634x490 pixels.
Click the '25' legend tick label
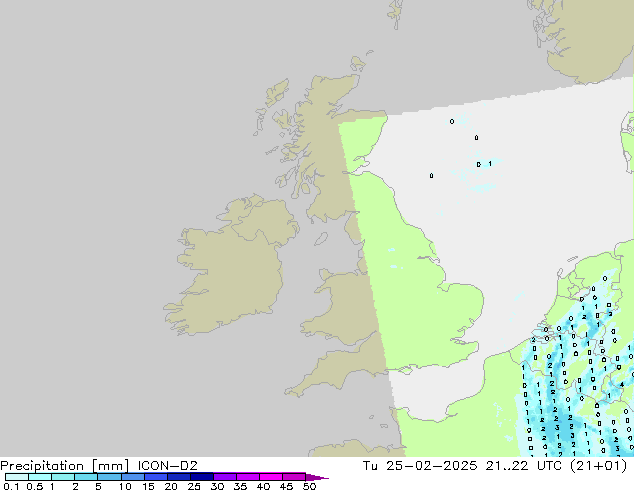pyautogui.click(x=194, y=486)
